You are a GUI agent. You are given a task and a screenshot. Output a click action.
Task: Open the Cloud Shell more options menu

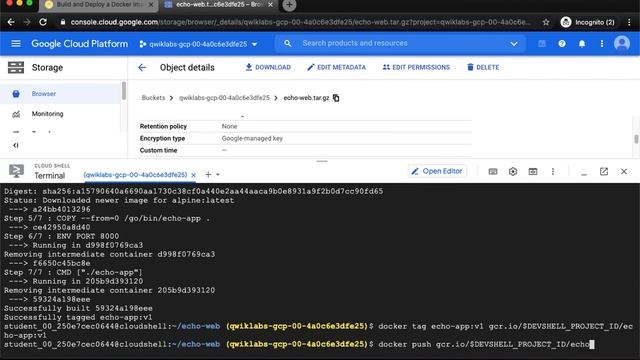coord(553,171)
